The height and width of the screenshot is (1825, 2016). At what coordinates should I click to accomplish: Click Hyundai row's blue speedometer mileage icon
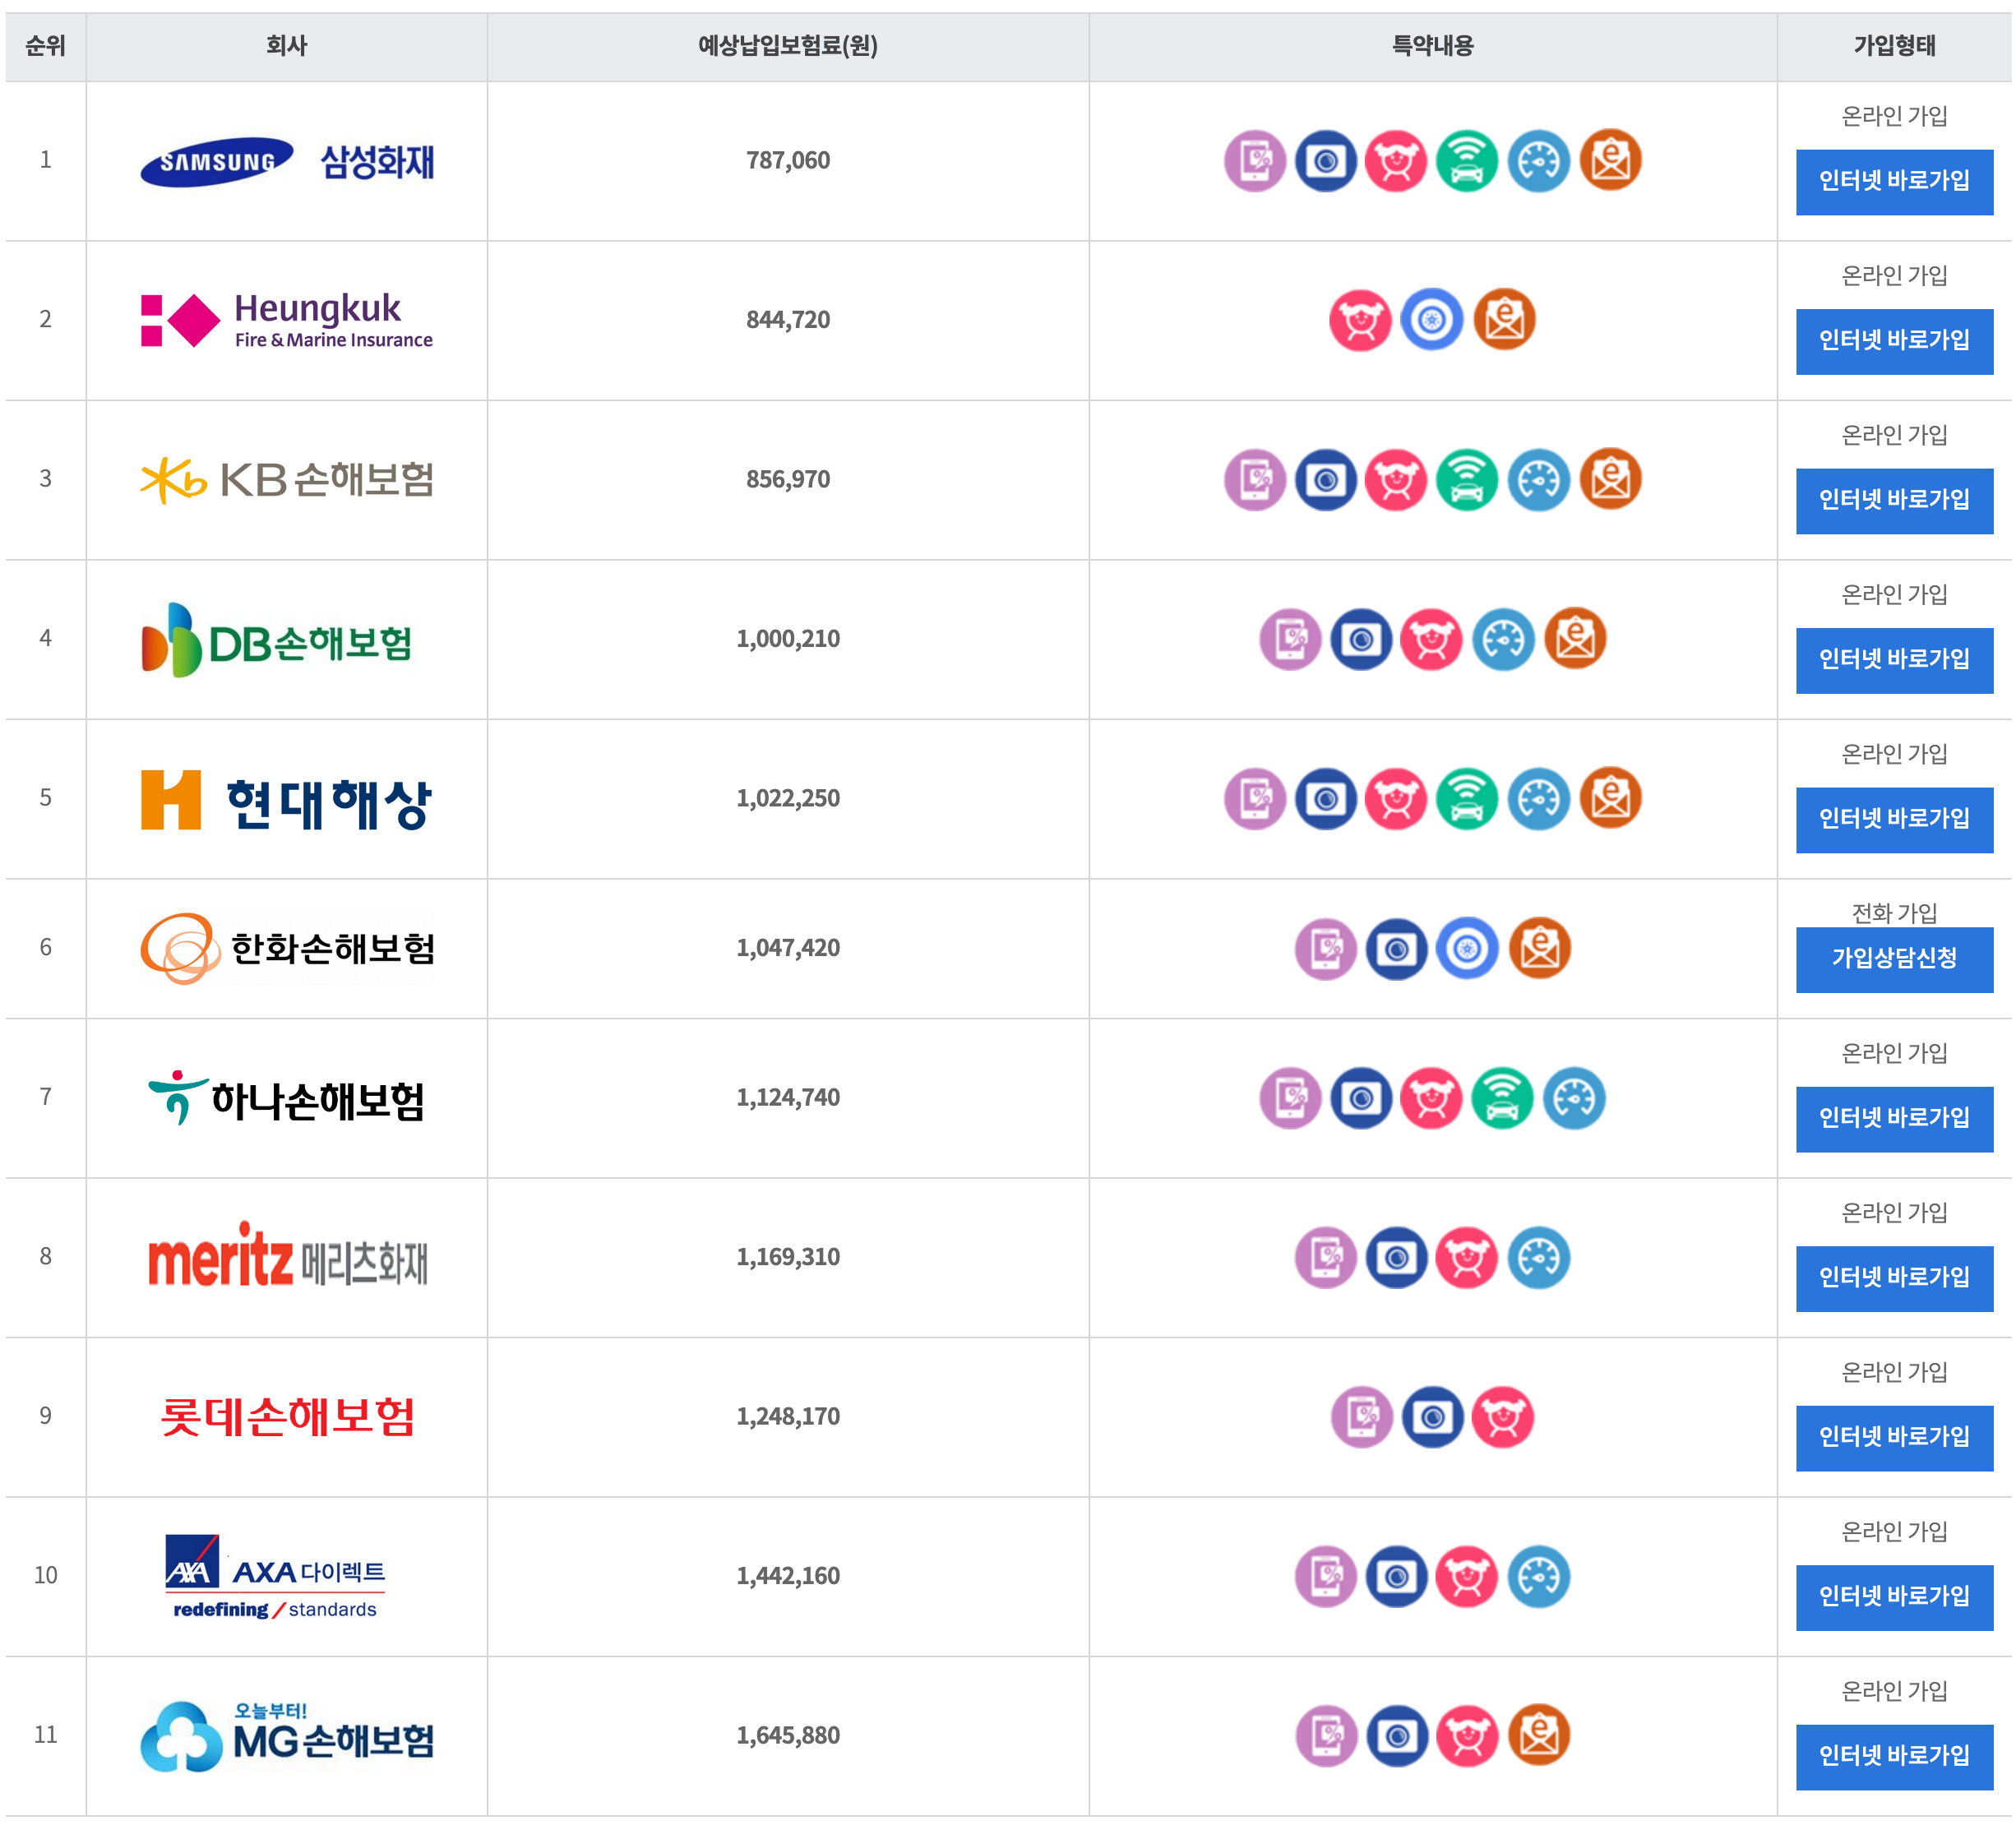[x=1539, y=799]
